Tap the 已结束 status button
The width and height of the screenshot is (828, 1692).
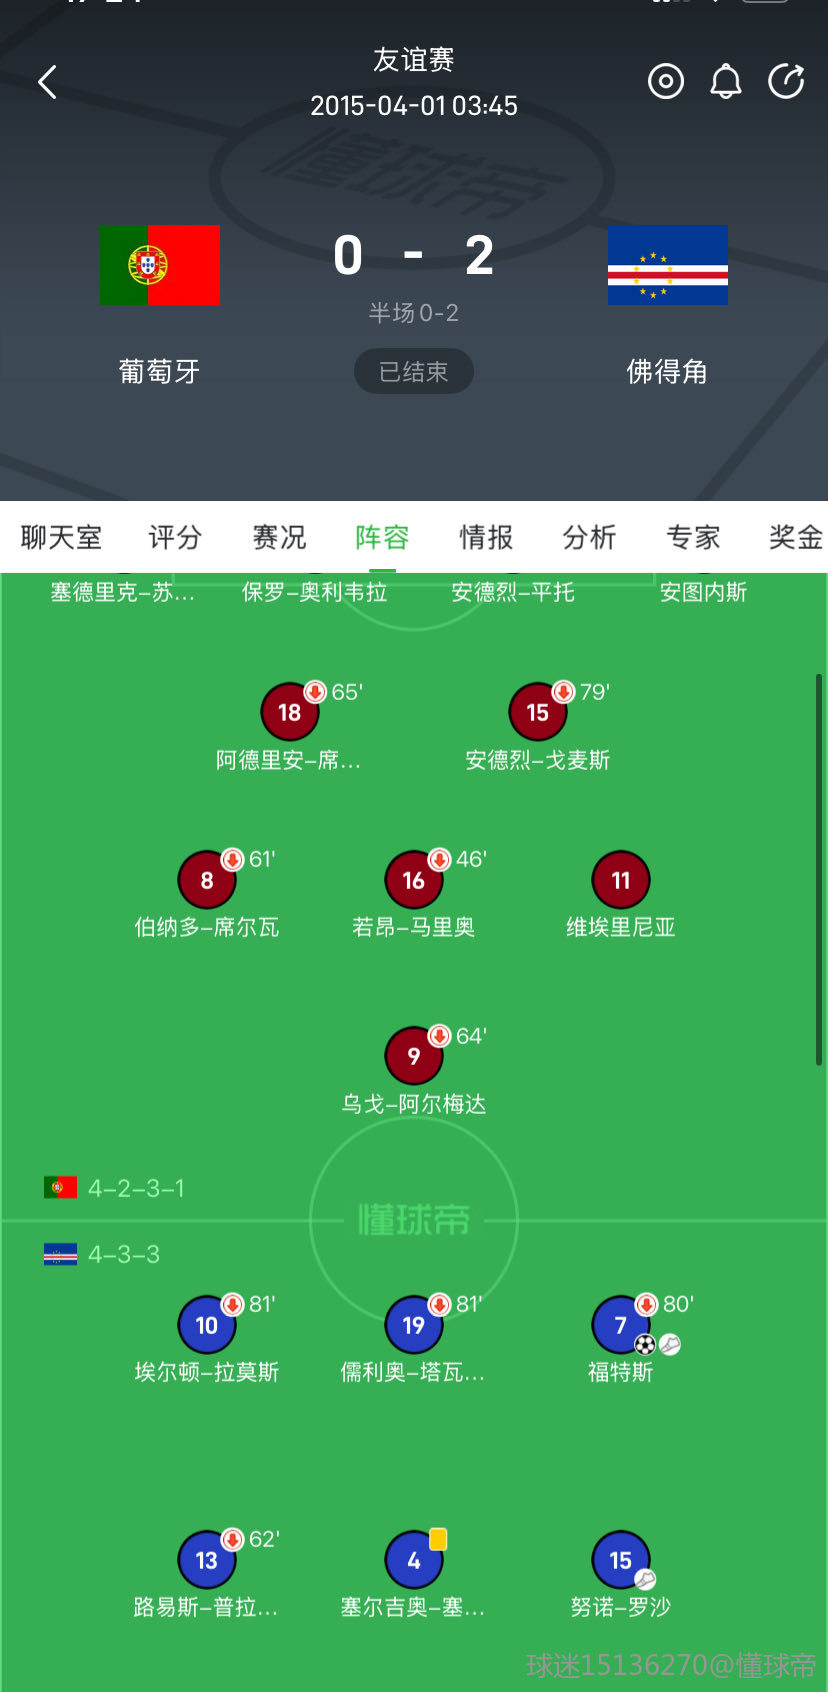[x=414, y=372]
